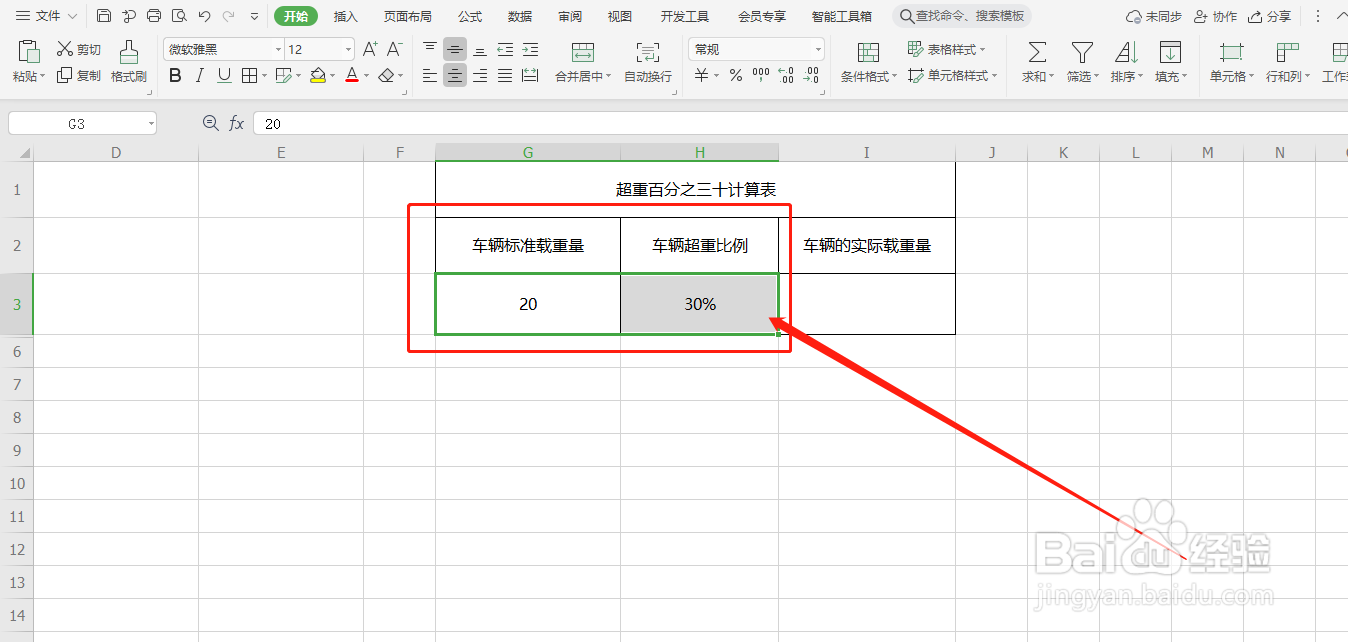Screen dimensions: 1348x642
Task: Open the font size dropdown showing 12
Action: [348, 49]
